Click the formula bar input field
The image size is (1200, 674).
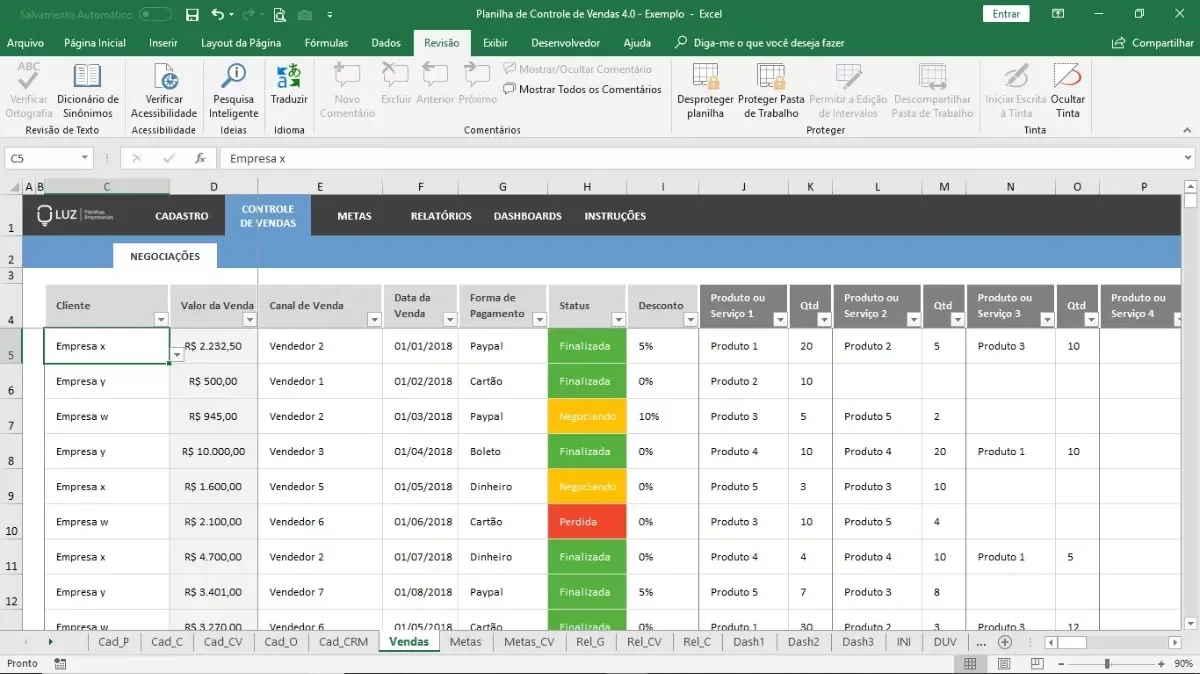click(x=700, y=158)
